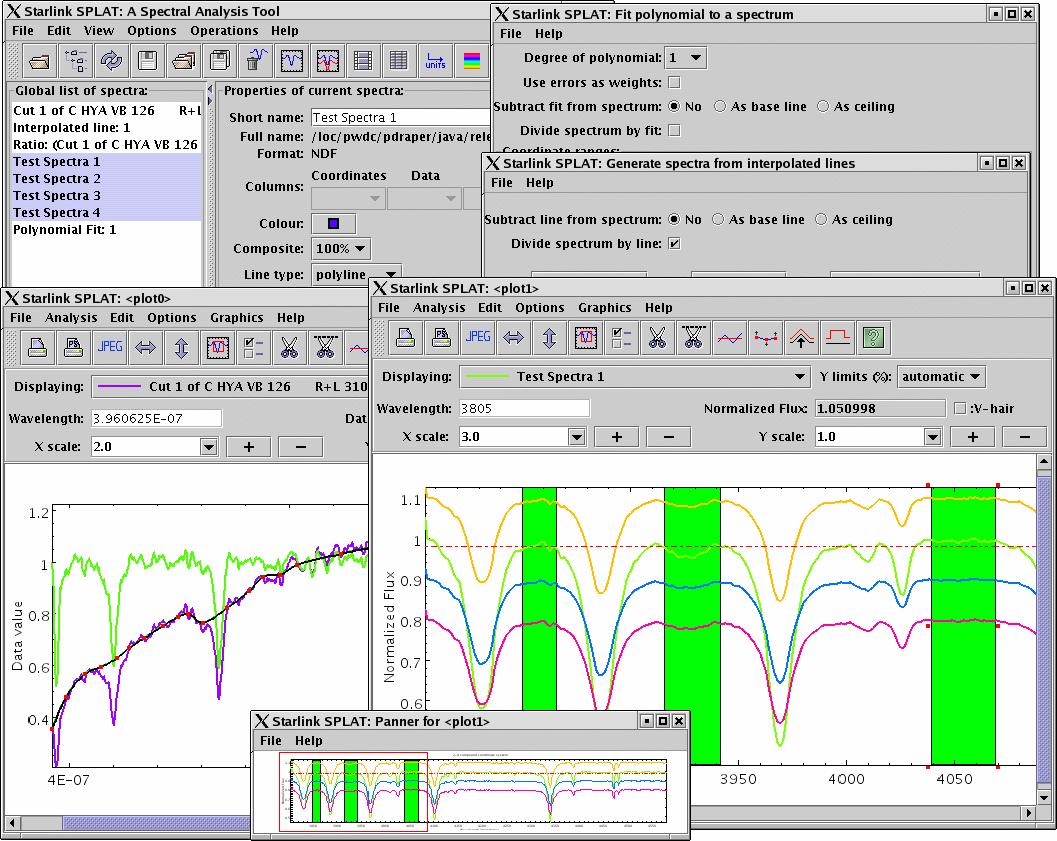1057x841 pixels.
Task: Enable the Use errors as weights checkbox
Action: pos(674,82)
